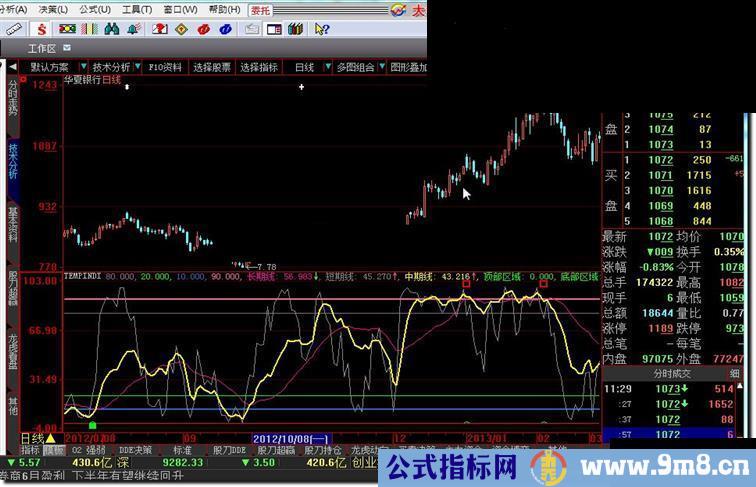
Task: Click the help cursor question icon
Action: point(321,29)
